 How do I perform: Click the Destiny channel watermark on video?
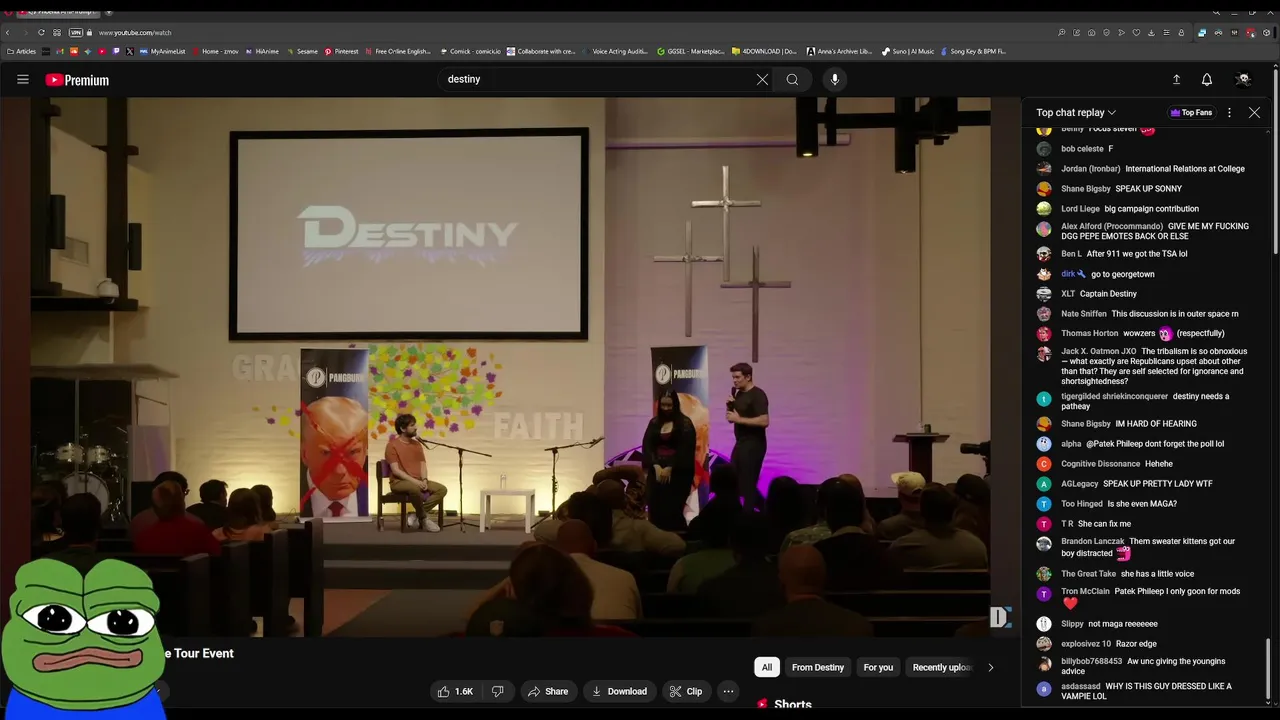tap(1000, 617)
